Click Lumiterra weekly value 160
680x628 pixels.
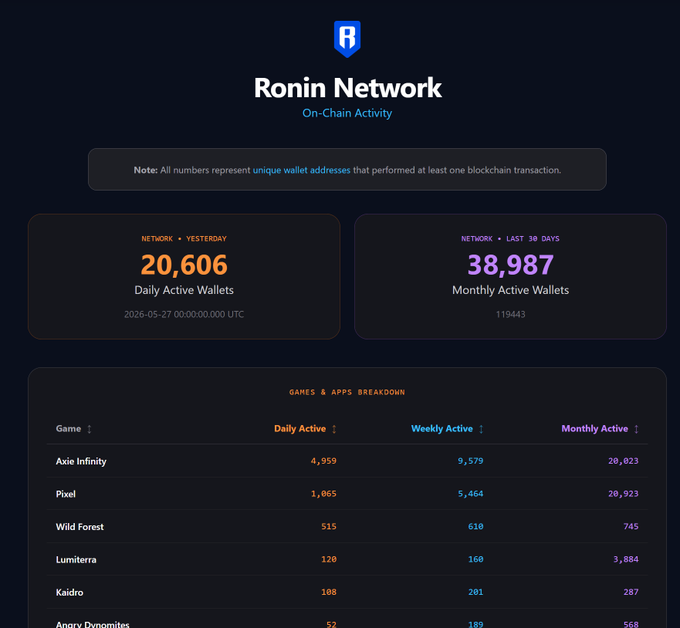476,559
